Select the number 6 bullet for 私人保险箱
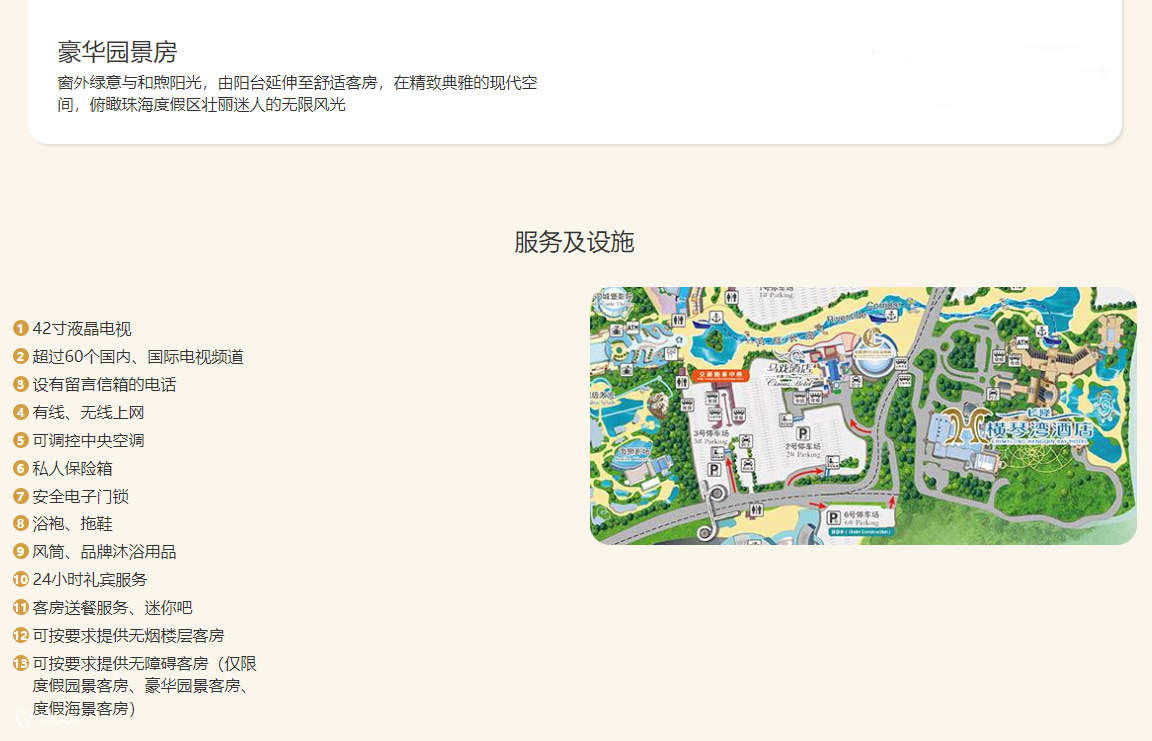The image size is (1152, 741). tap(20, 468)
